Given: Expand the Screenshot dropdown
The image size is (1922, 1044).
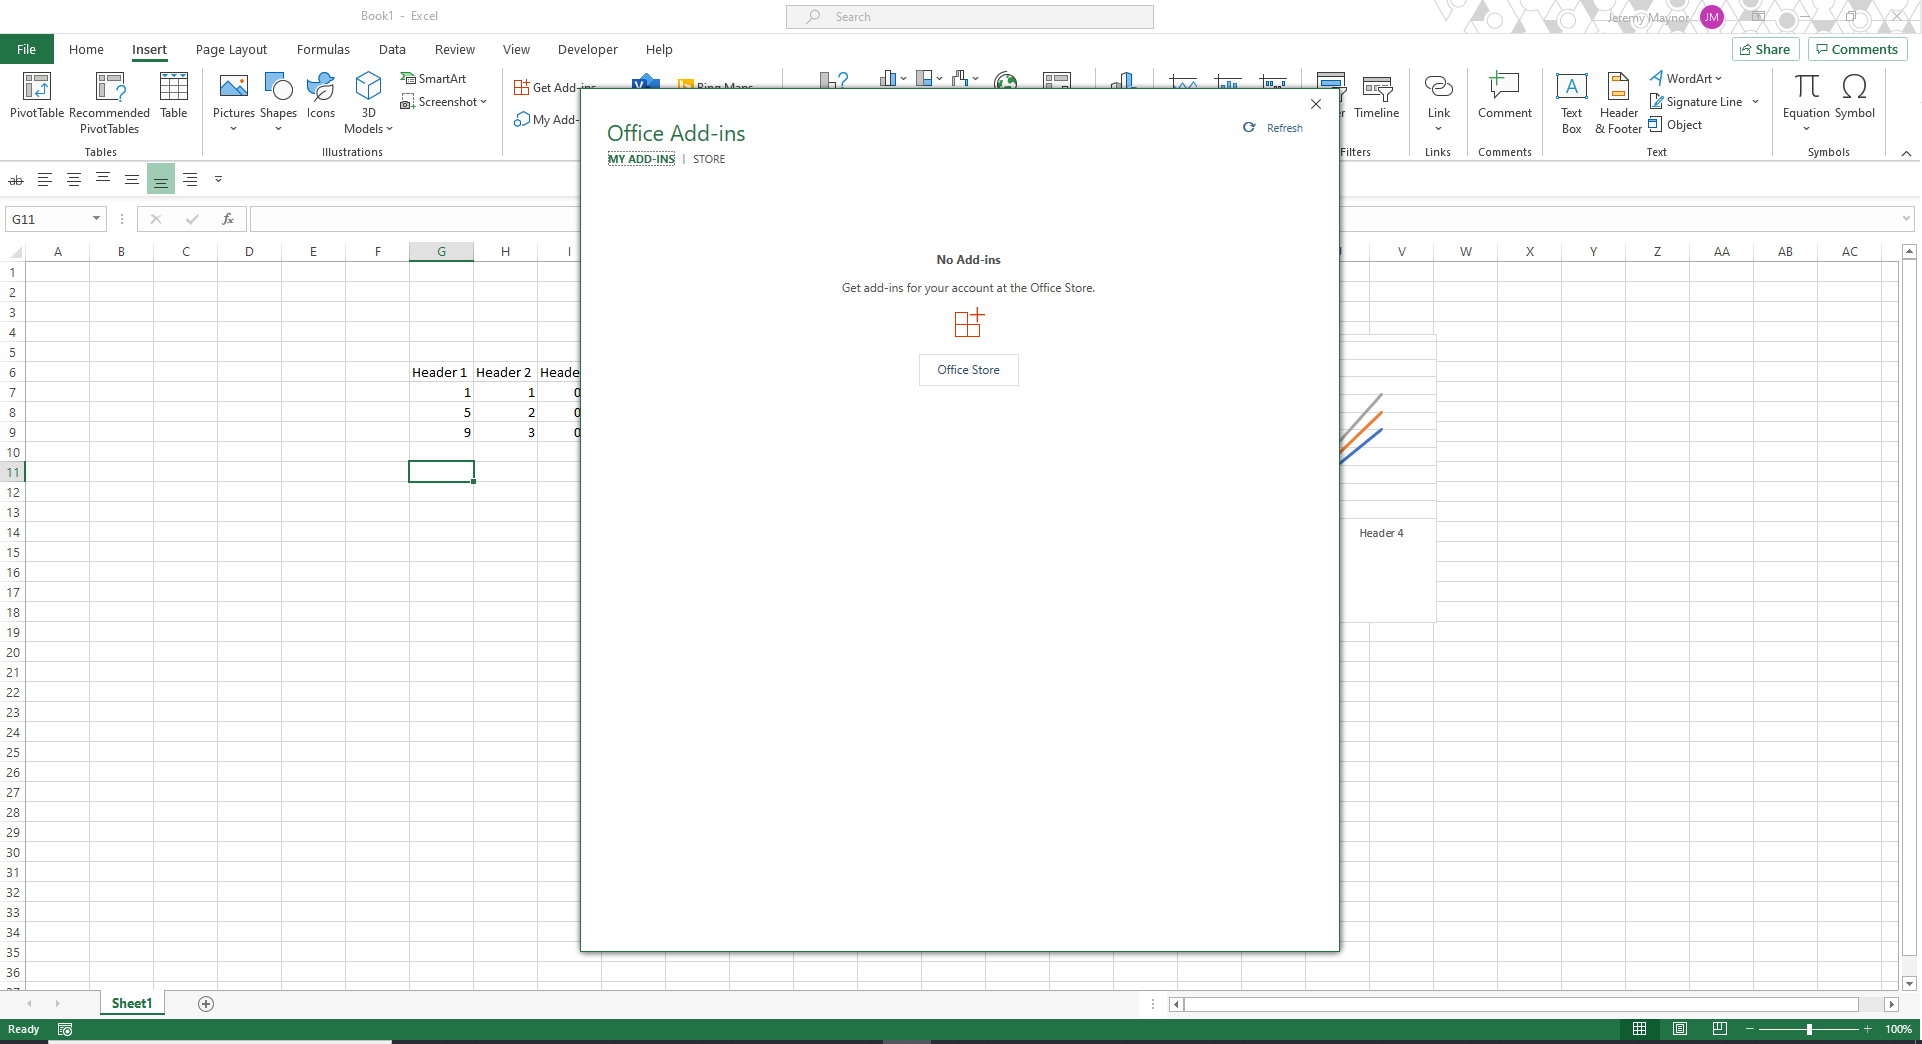Looking at the screenshot, I should point(483,102).
